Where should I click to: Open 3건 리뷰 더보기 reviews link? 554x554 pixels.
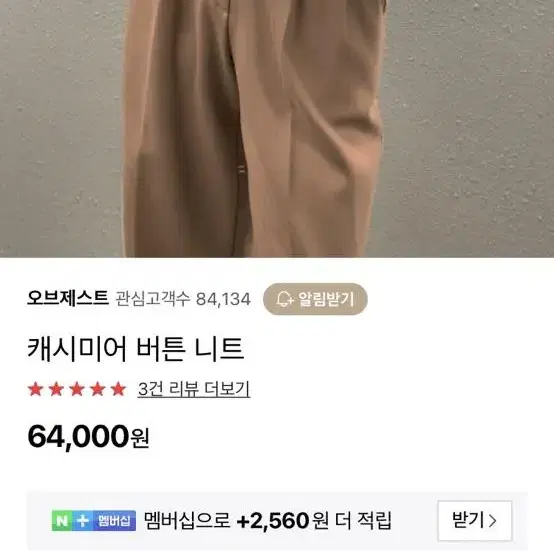[x=194, y=389]
